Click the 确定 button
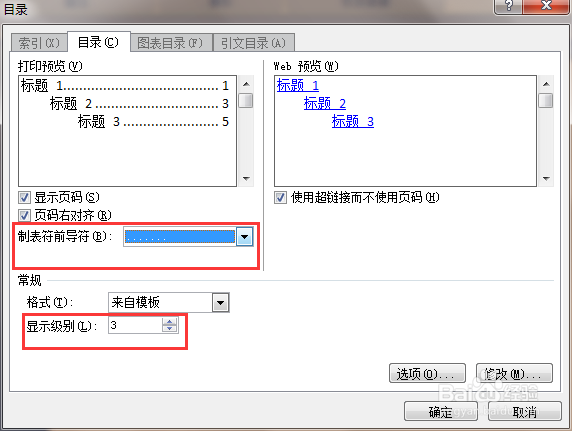 point(441,412)
